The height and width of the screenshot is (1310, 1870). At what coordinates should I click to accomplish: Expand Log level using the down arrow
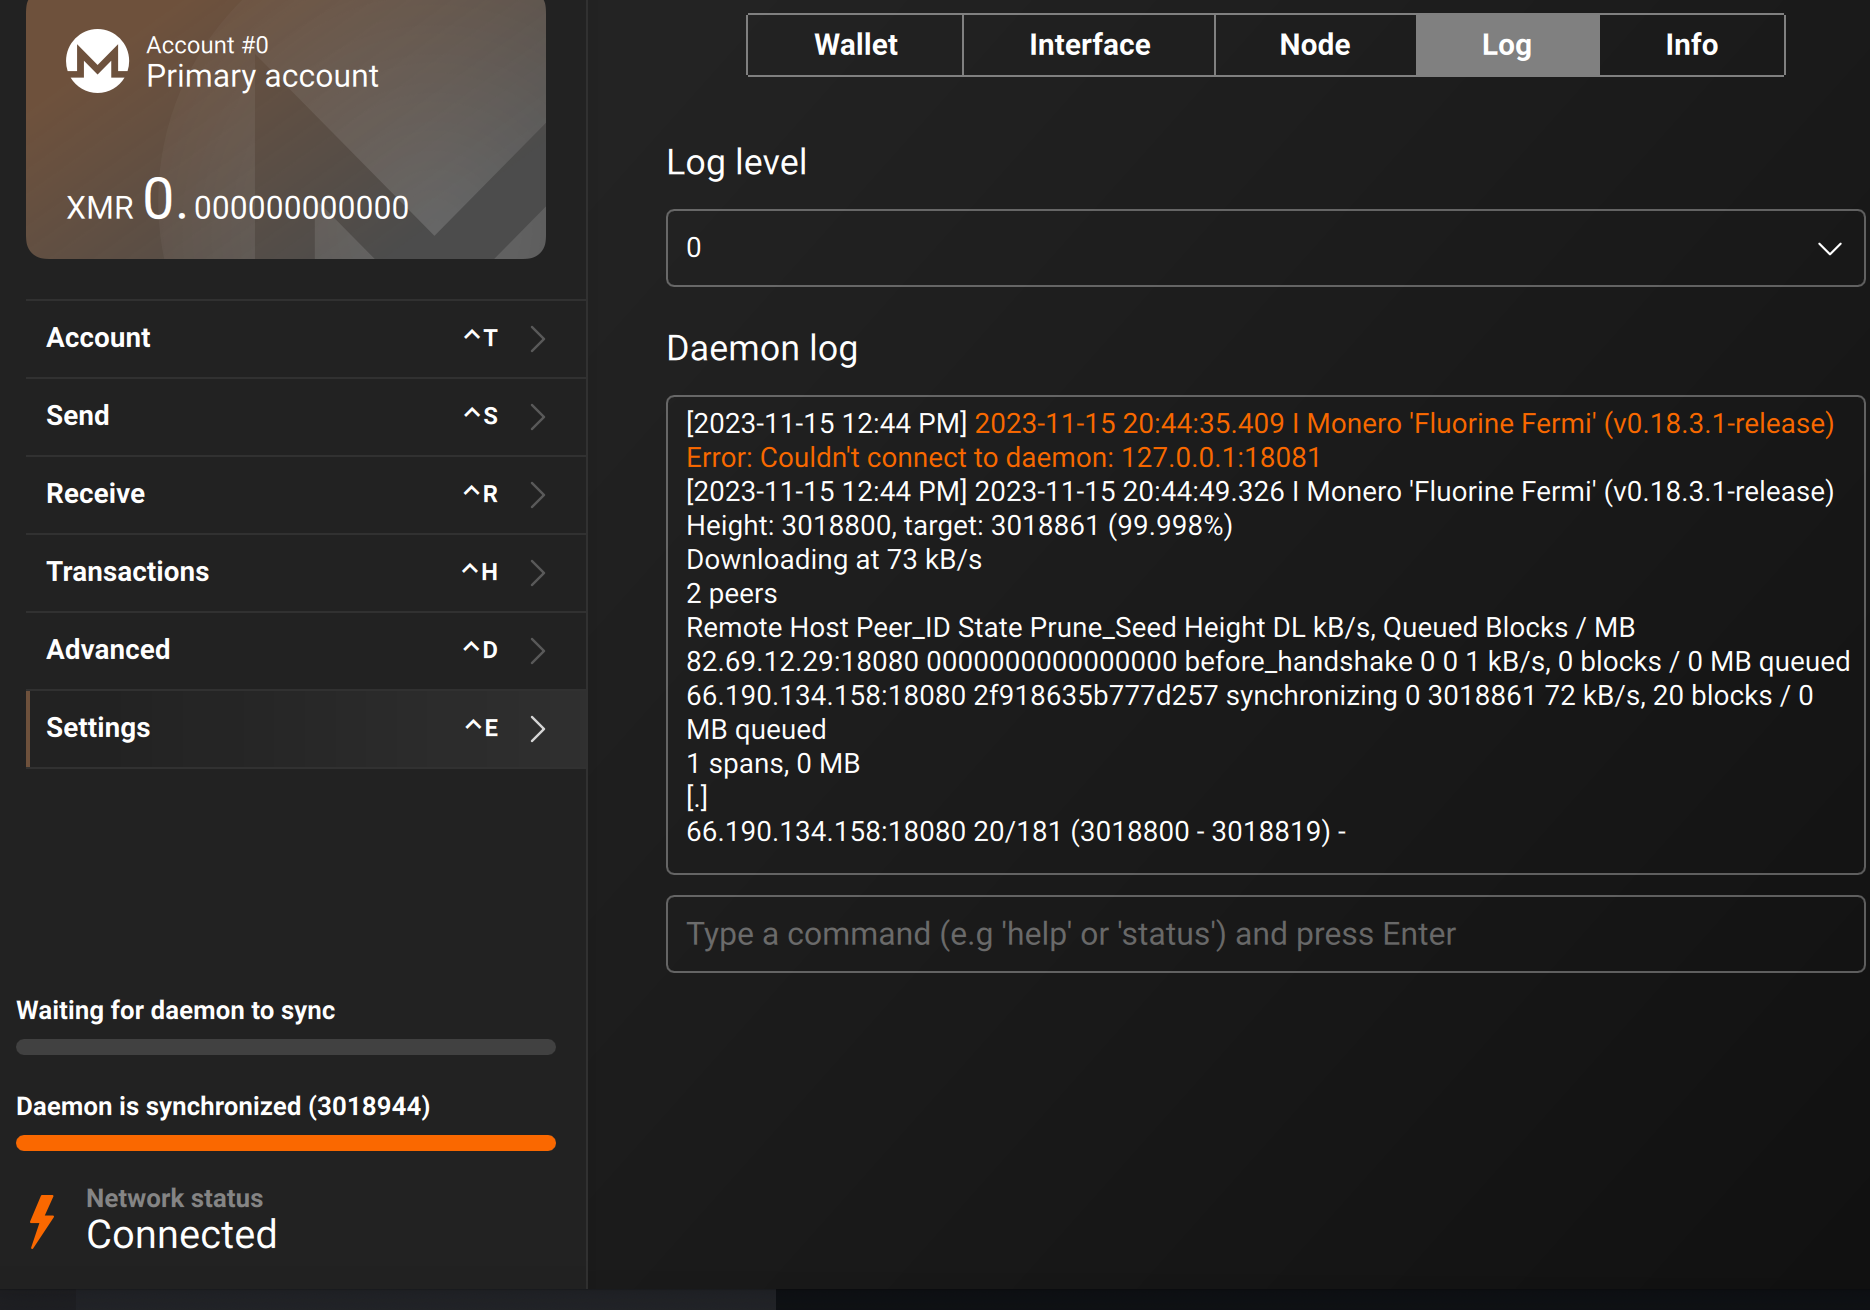click(x=1829, y=248)
